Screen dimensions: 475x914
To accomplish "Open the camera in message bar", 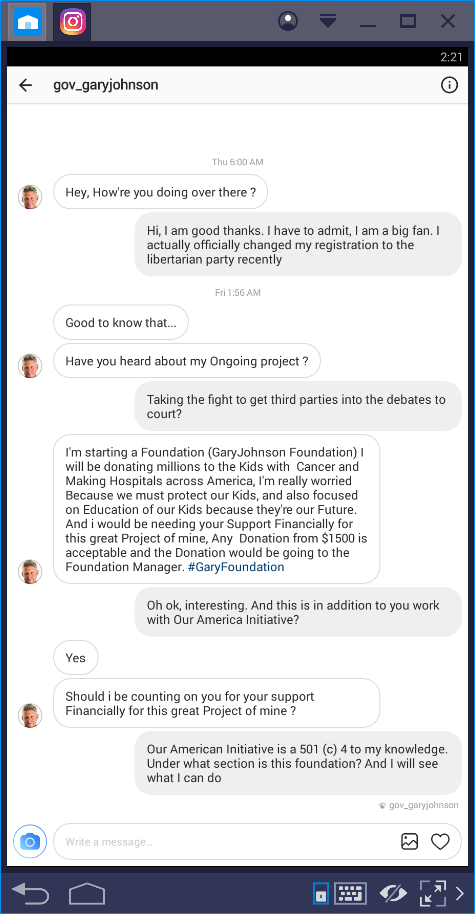I will coord(30,841).
